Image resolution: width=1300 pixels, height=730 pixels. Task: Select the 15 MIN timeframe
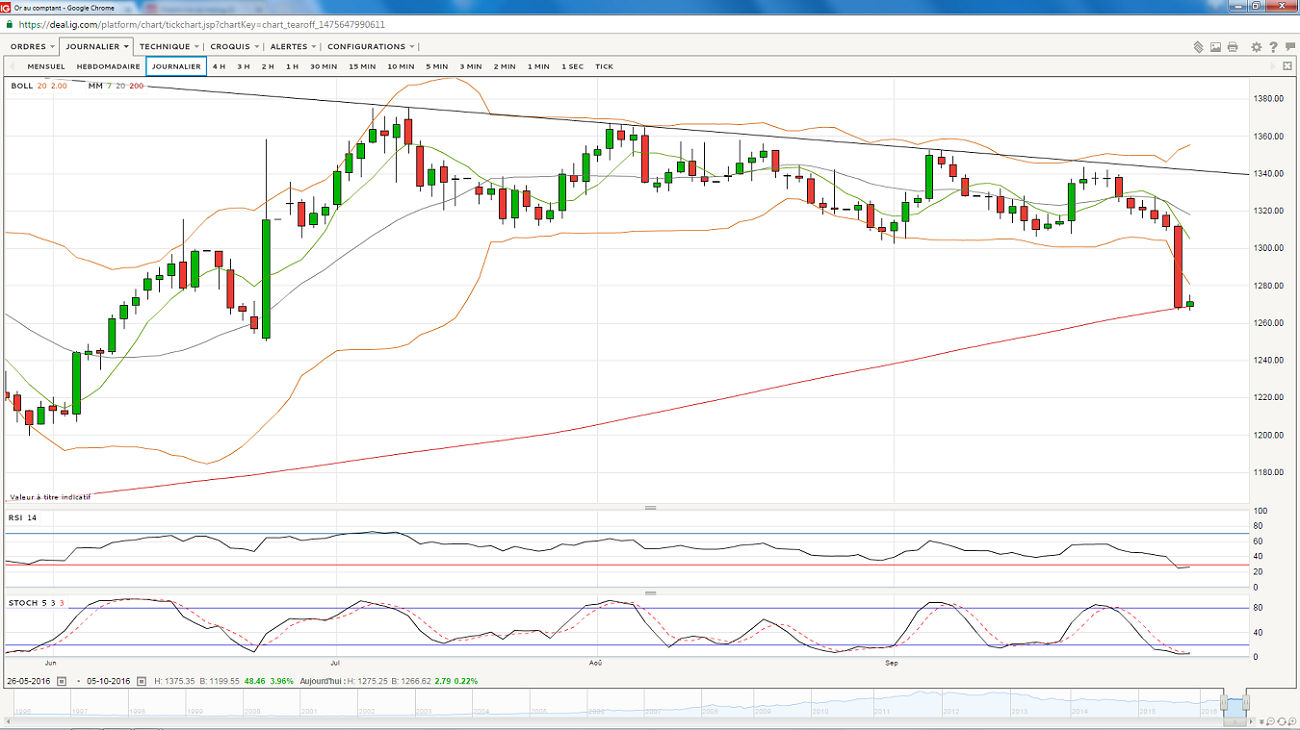[362, 67]
